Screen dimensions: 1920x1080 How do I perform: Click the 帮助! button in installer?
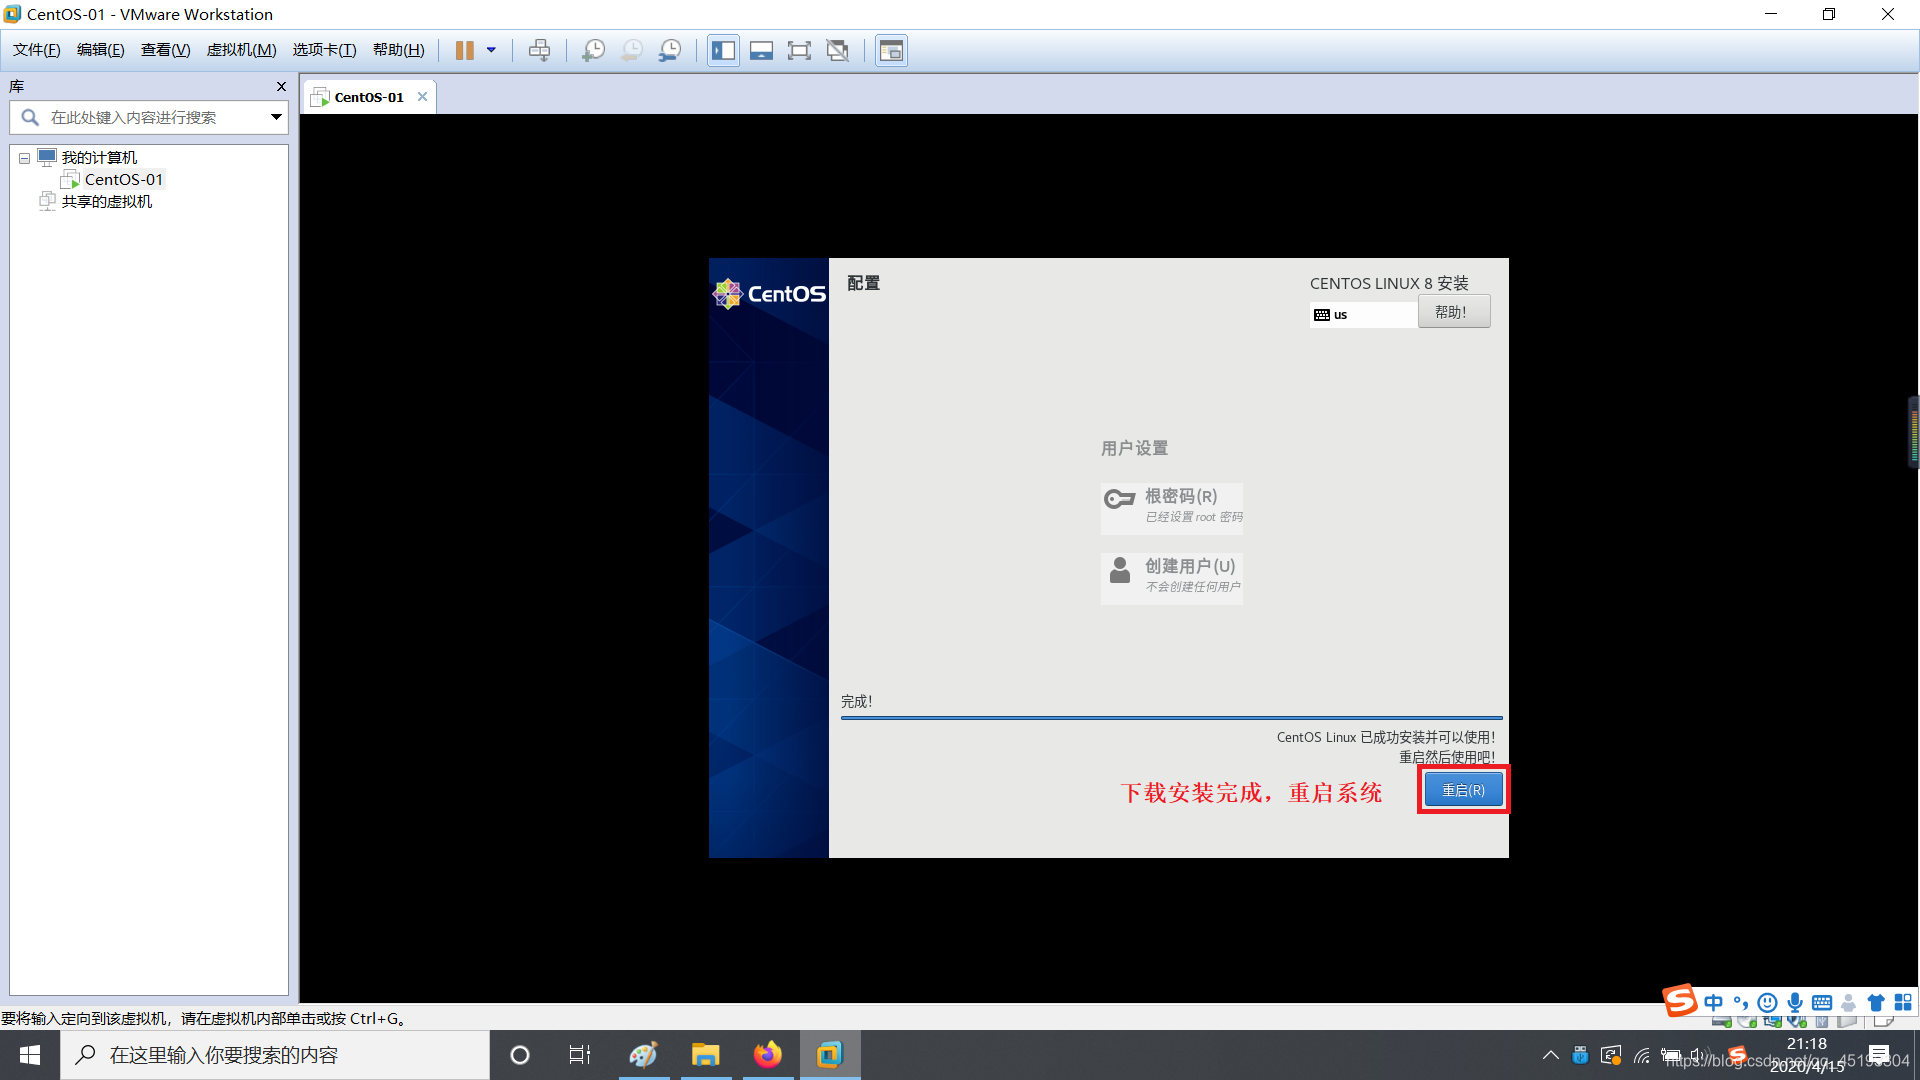[1454, 312]
